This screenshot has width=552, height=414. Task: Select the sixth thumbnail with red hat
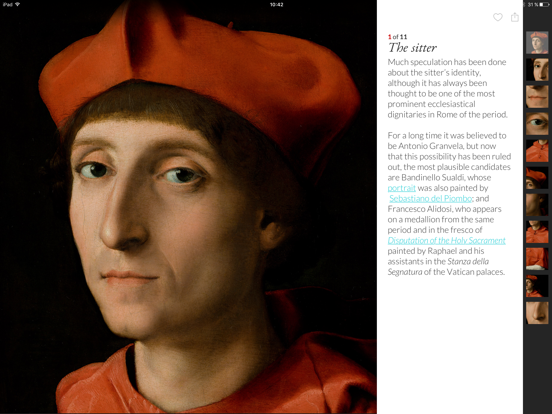tap(537, 178)
